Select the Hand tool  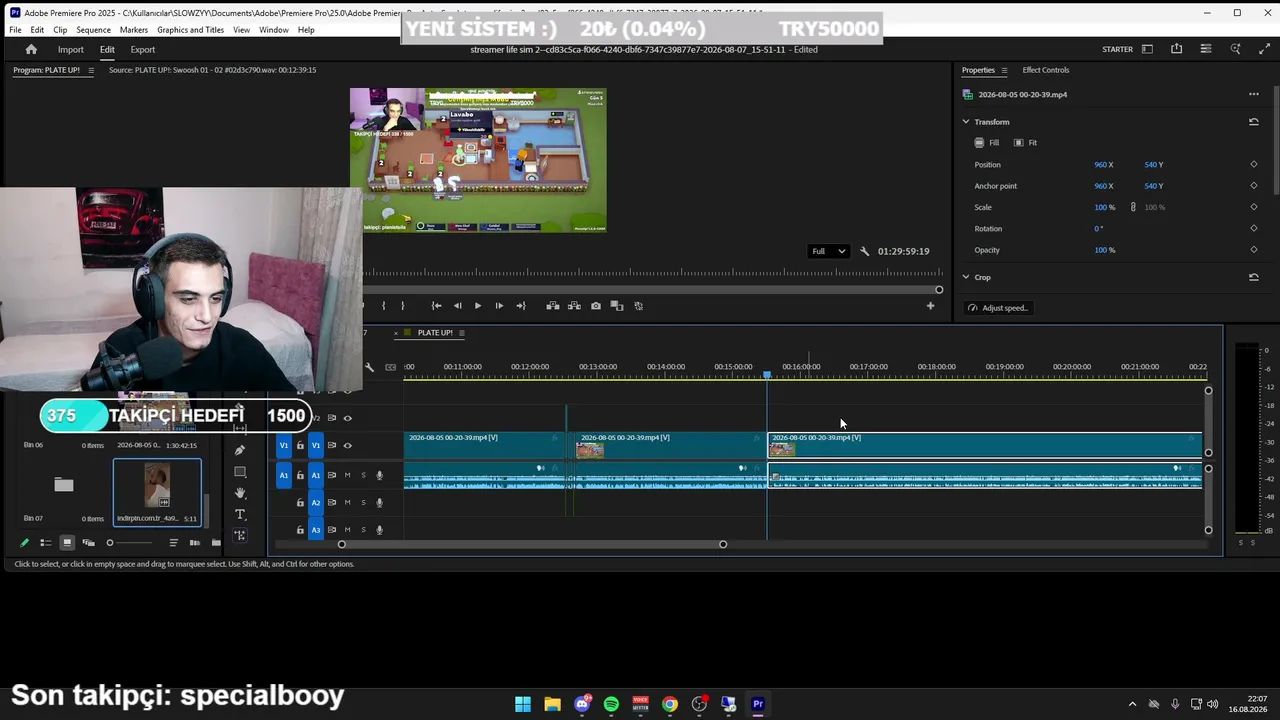[x=240, y=493]
